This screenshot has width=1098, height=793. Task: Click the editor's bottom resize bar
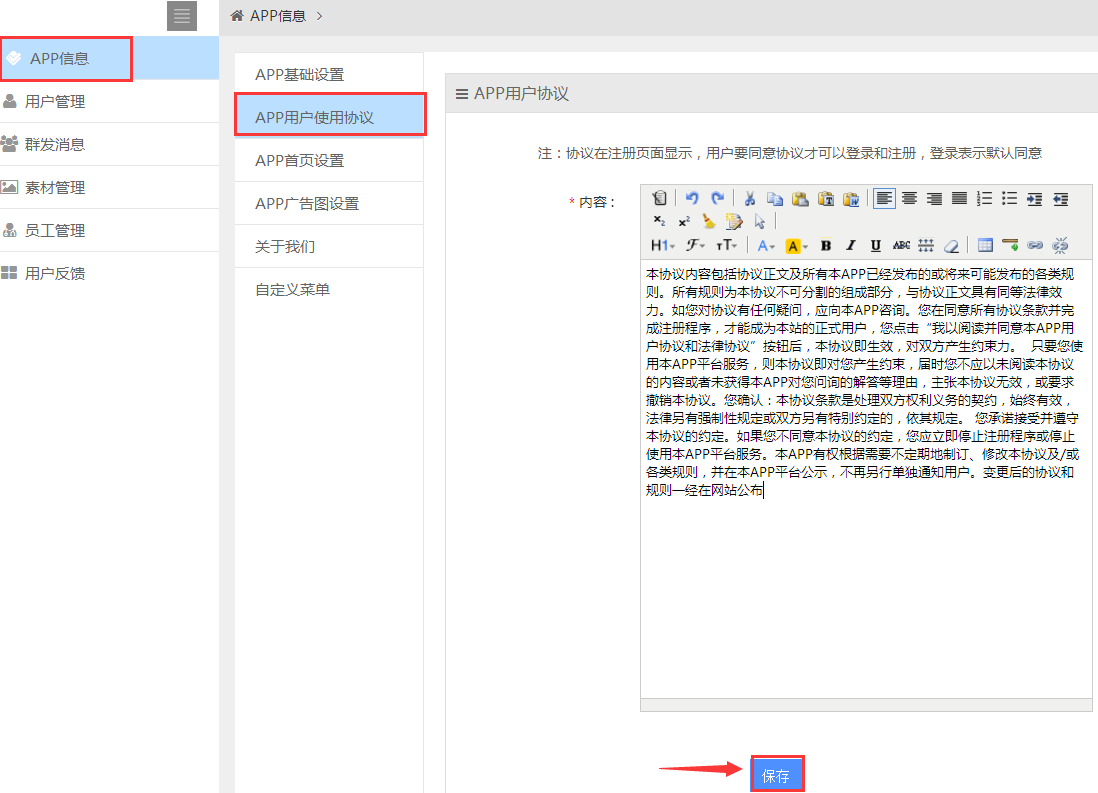pos(866,705)
